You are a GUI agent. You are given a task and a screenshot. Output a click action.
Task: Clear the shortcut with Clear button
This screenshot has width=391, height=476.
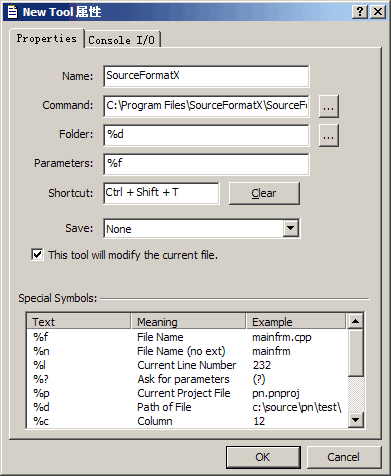[x=264, y=193]
